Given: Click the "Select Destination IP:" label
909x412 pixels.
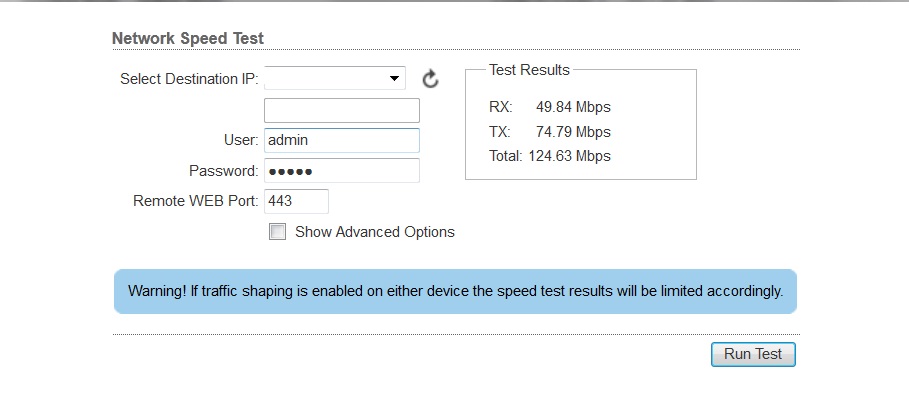Looking at the screenshot, I should (189, 79).
